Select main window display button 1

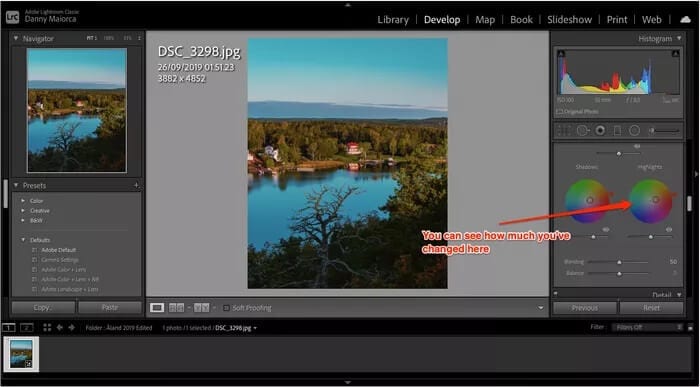[8, 328]
